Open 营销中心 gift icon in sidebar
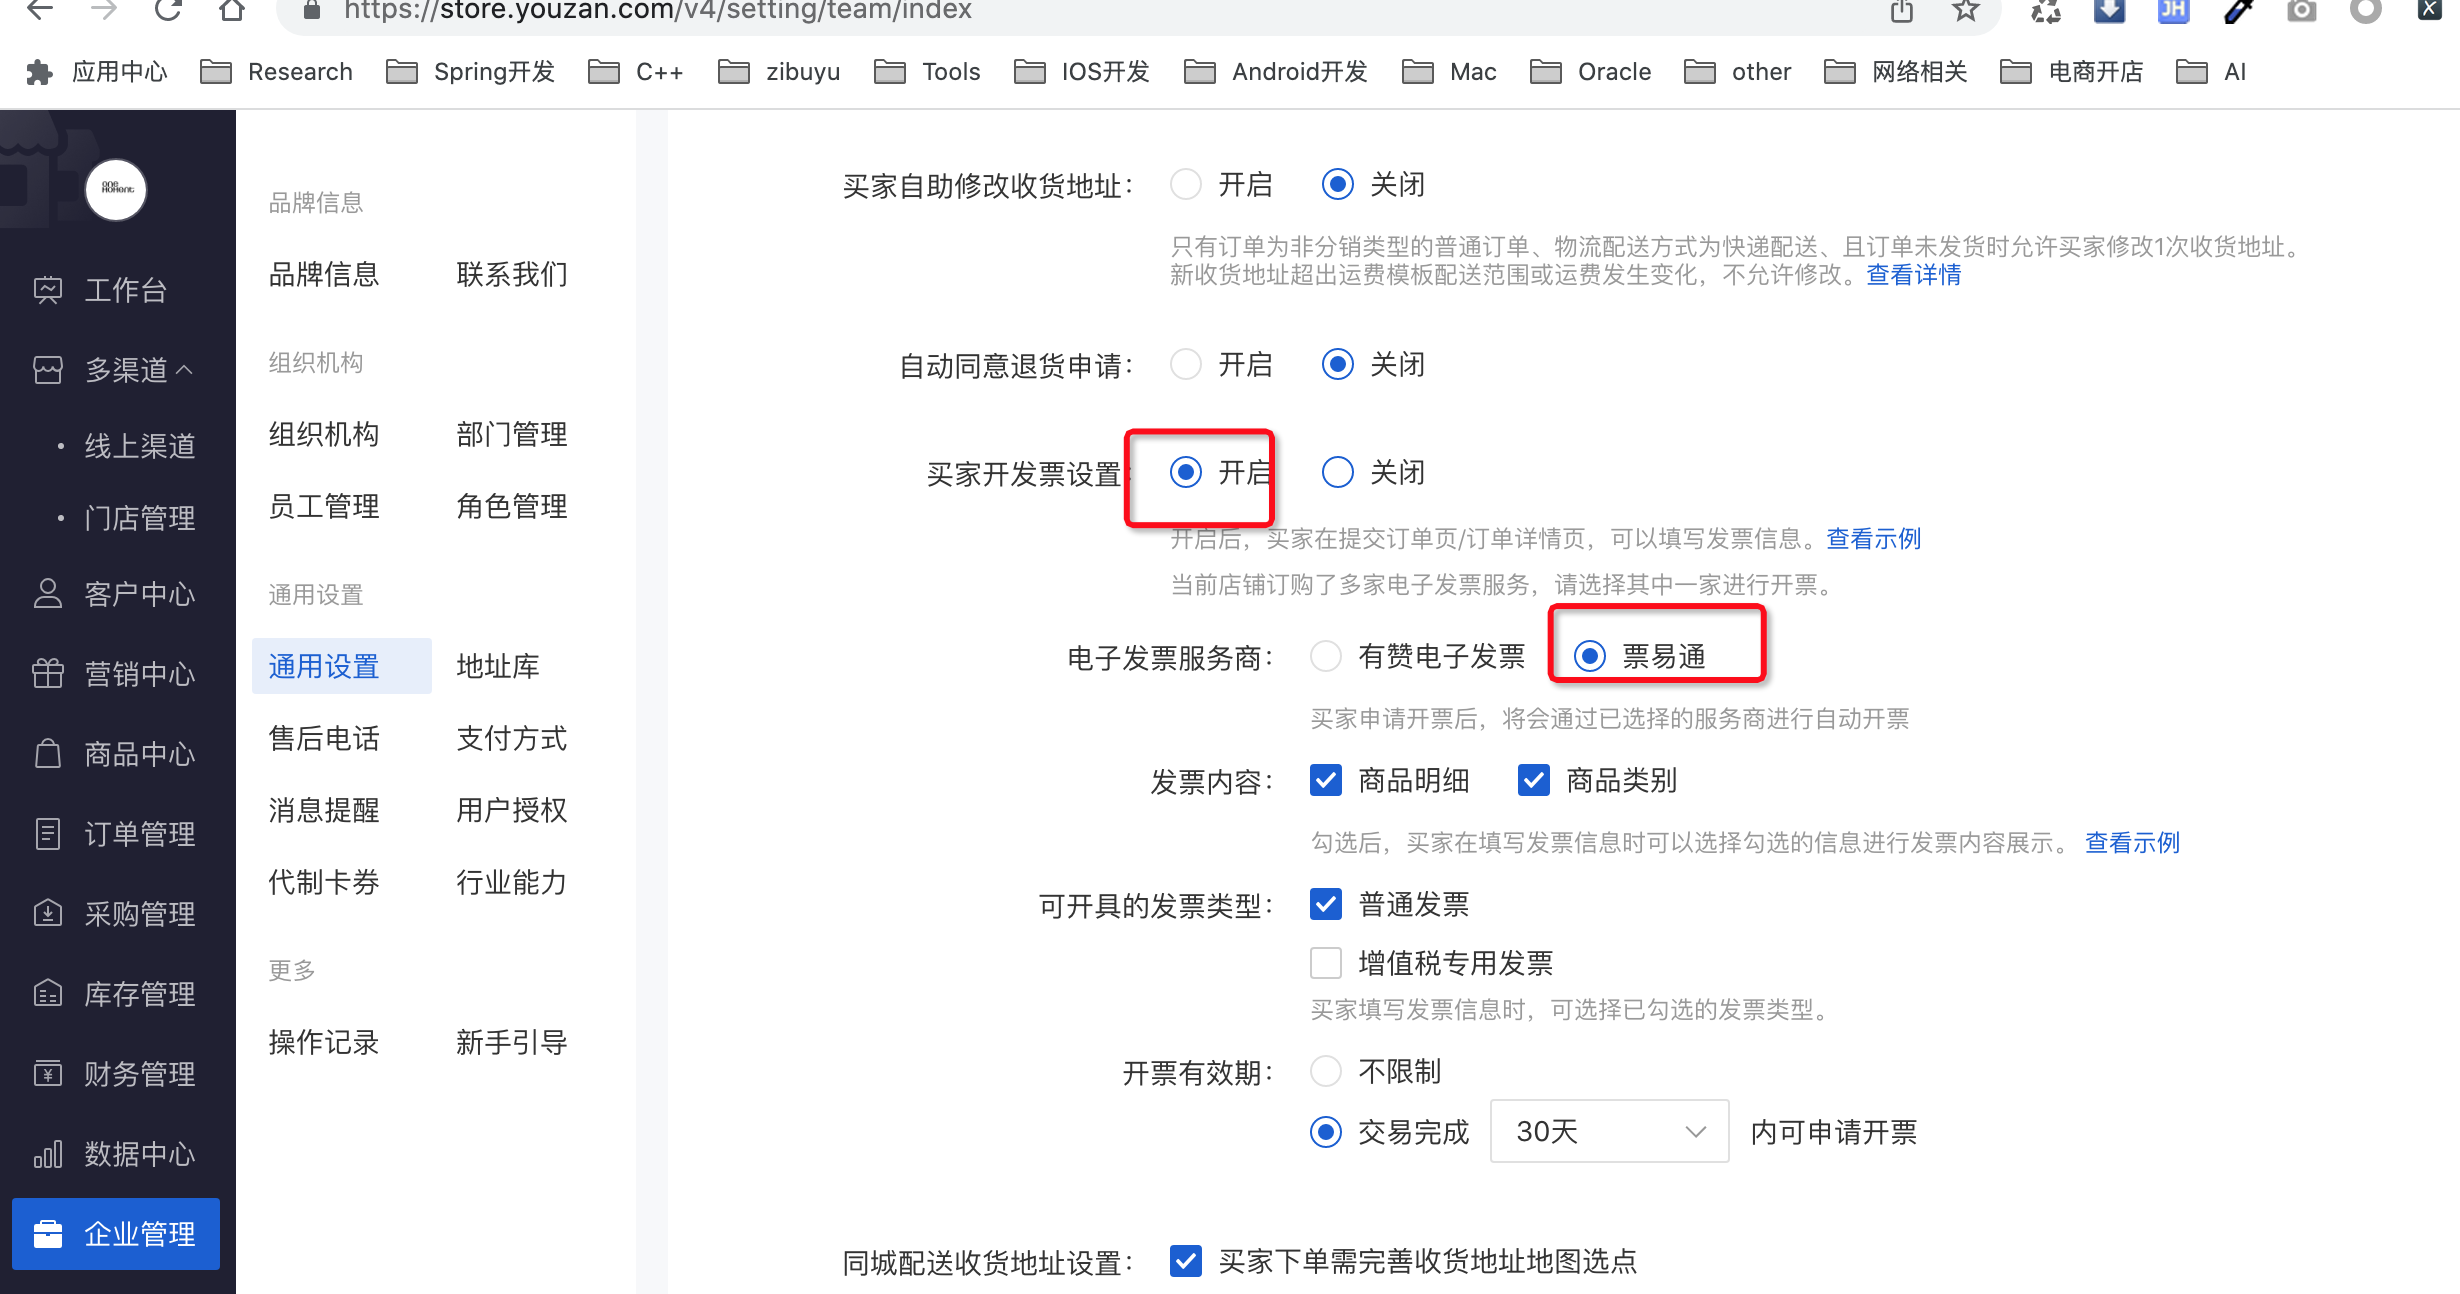The width and height of the screenshot is (2460, 1294). (x=47, y=673)
